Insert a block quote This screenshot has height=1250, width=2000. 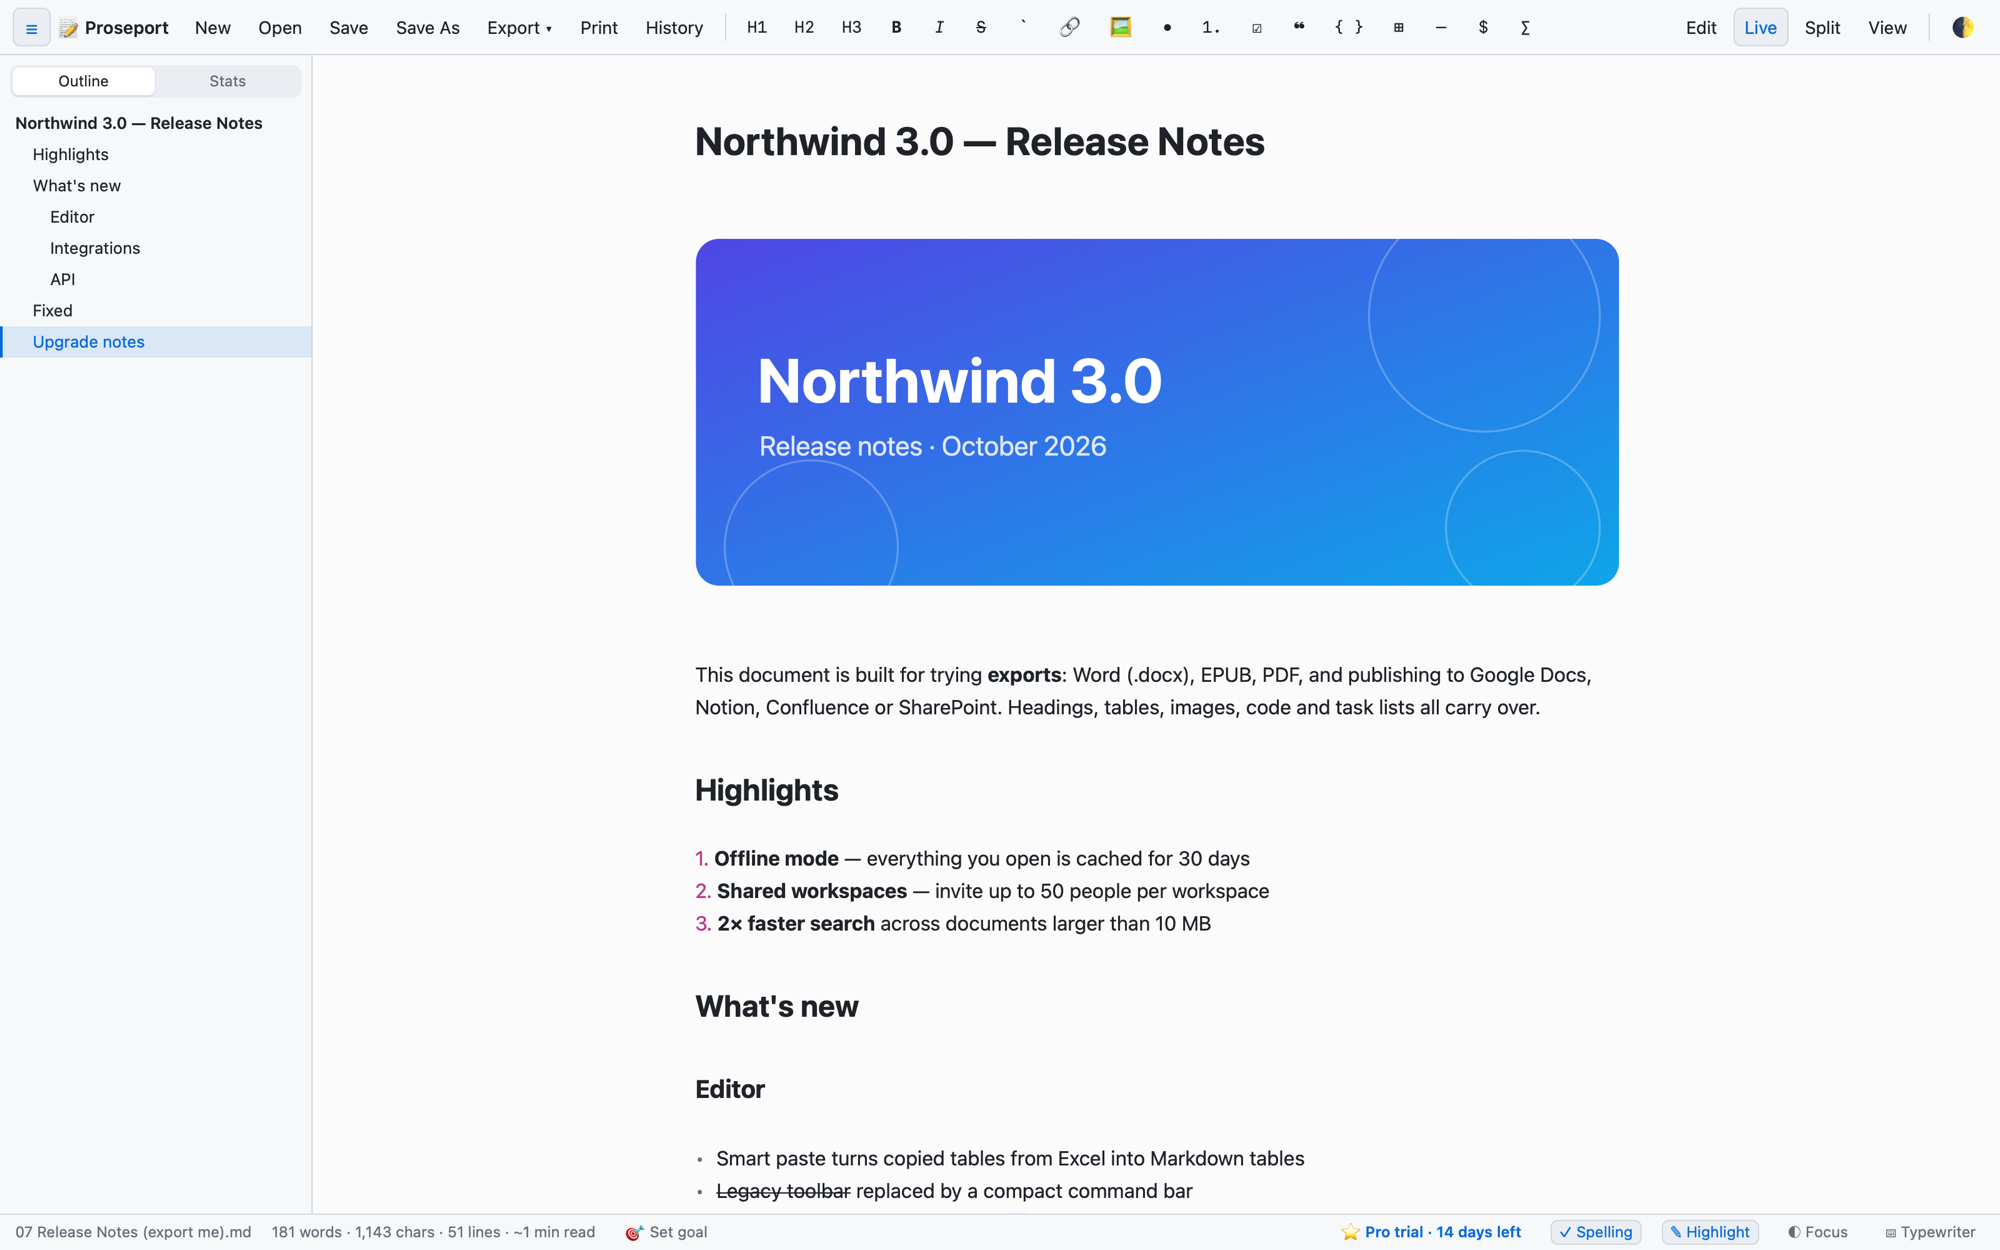pos(1299,28)
